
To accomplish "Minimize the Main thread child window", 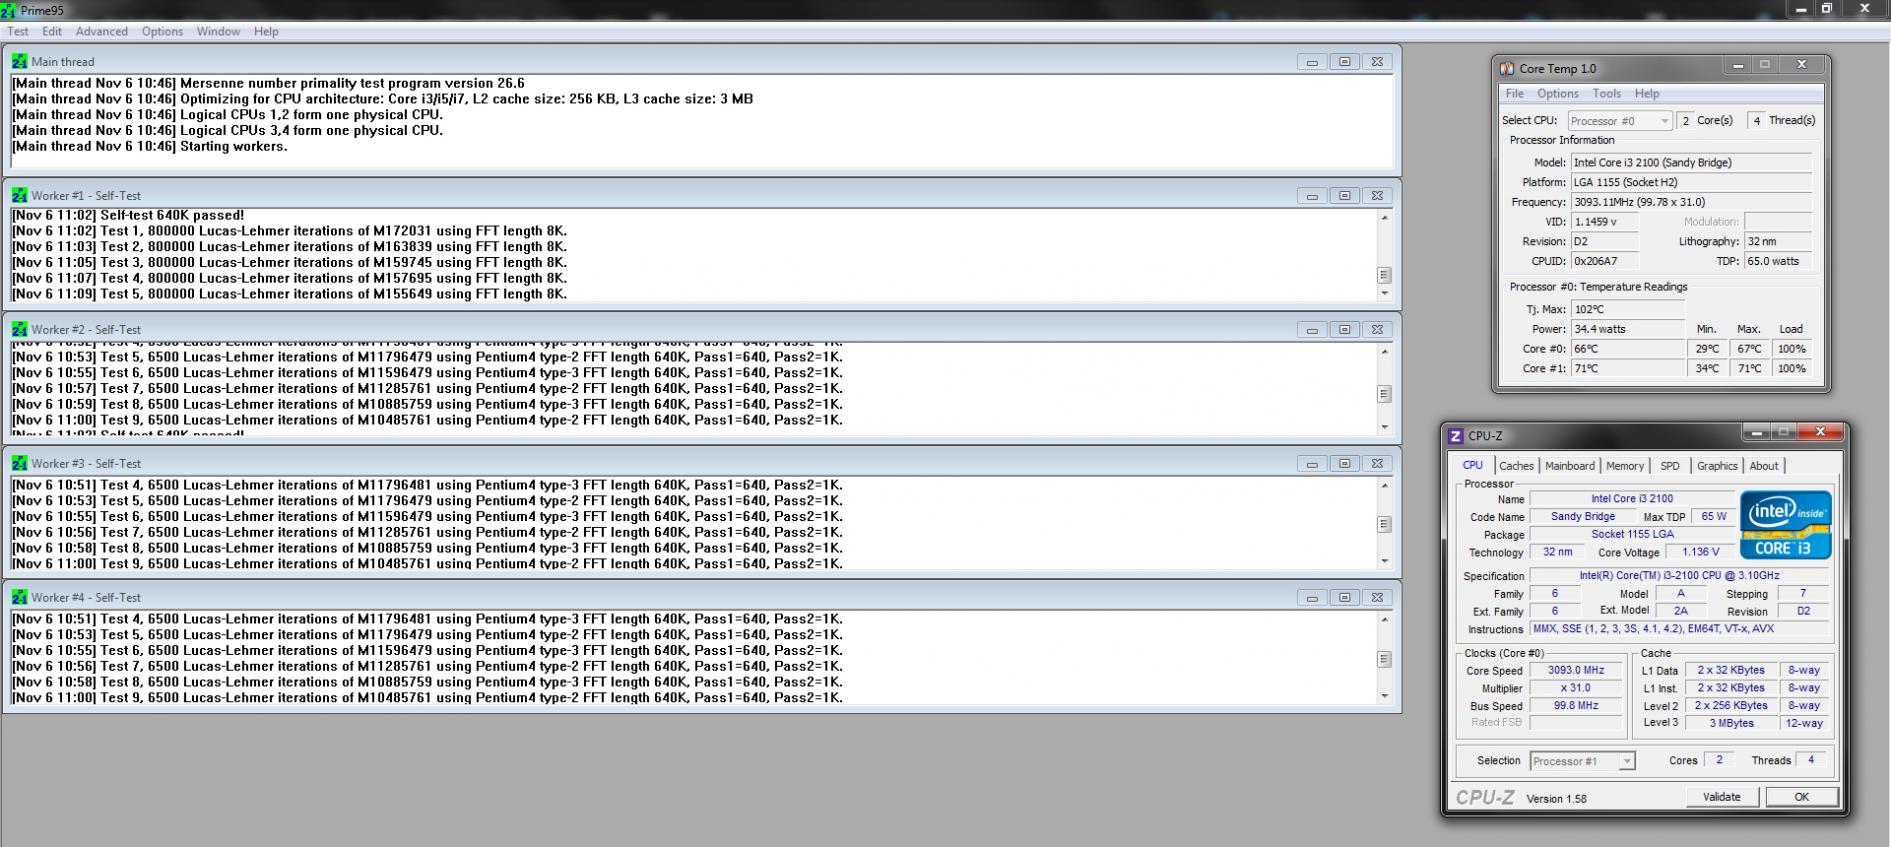I will coord(1312,62).
